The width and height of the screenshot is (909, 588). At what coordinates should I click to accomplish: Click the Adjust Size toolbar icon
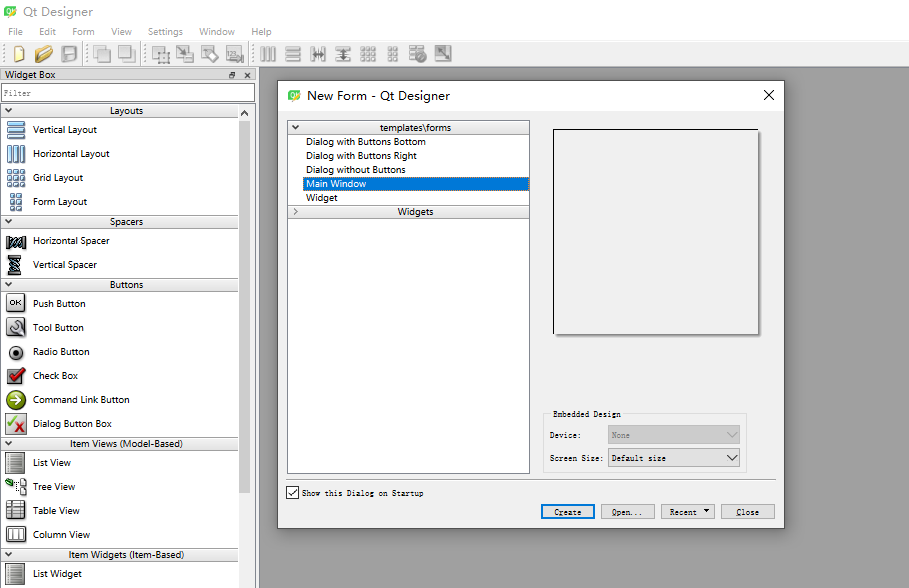(443, 53)
